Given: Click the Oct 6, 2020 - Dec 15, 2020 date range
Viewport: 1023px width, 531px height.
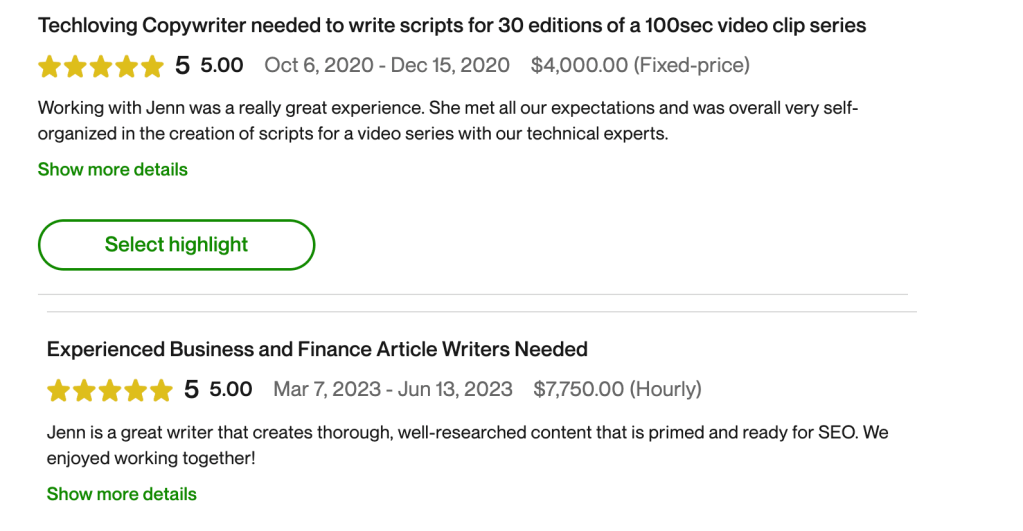Looking at the screenshot, I should click(x=386, y=66).
